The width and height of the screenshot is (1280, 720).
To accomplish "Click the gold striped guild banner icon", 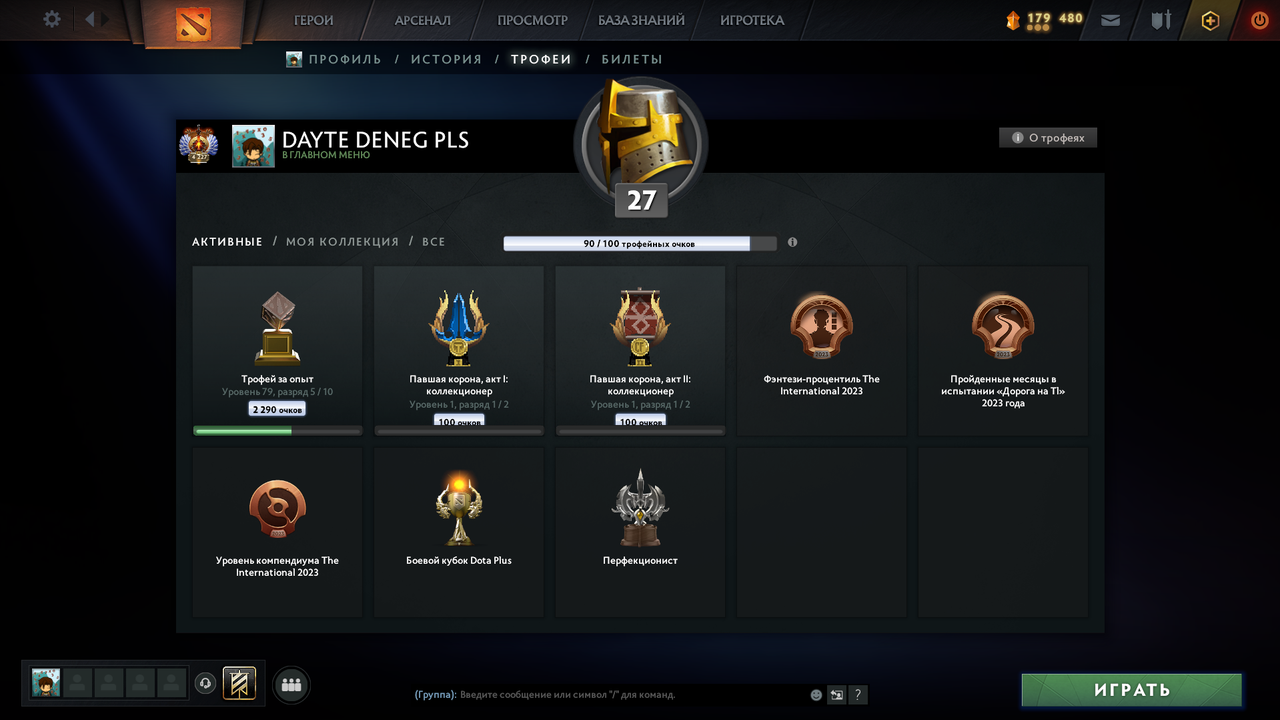I will pos(239,683).
